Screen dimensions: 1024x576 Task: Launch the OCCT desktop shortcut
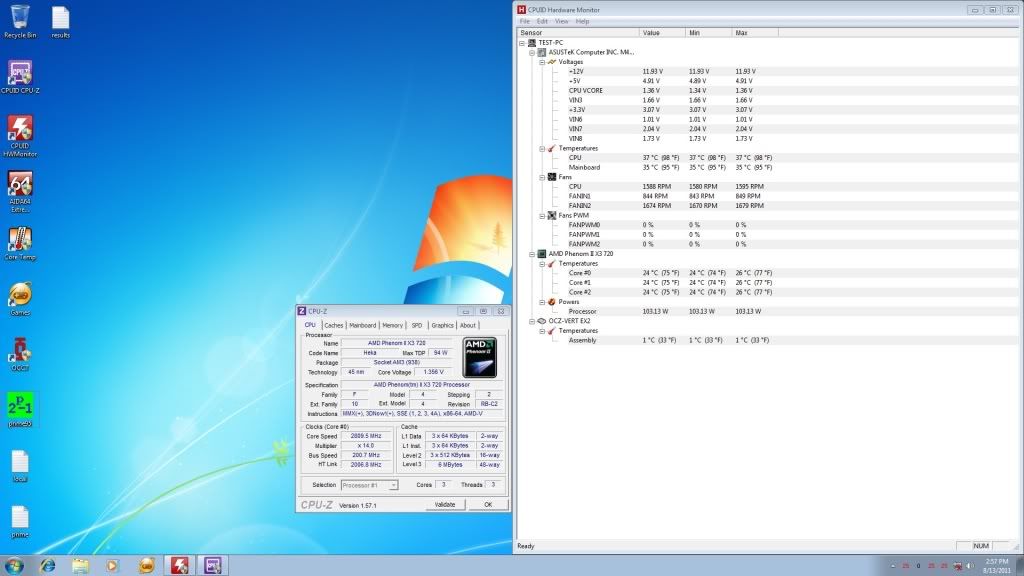[x=20, y=354]
